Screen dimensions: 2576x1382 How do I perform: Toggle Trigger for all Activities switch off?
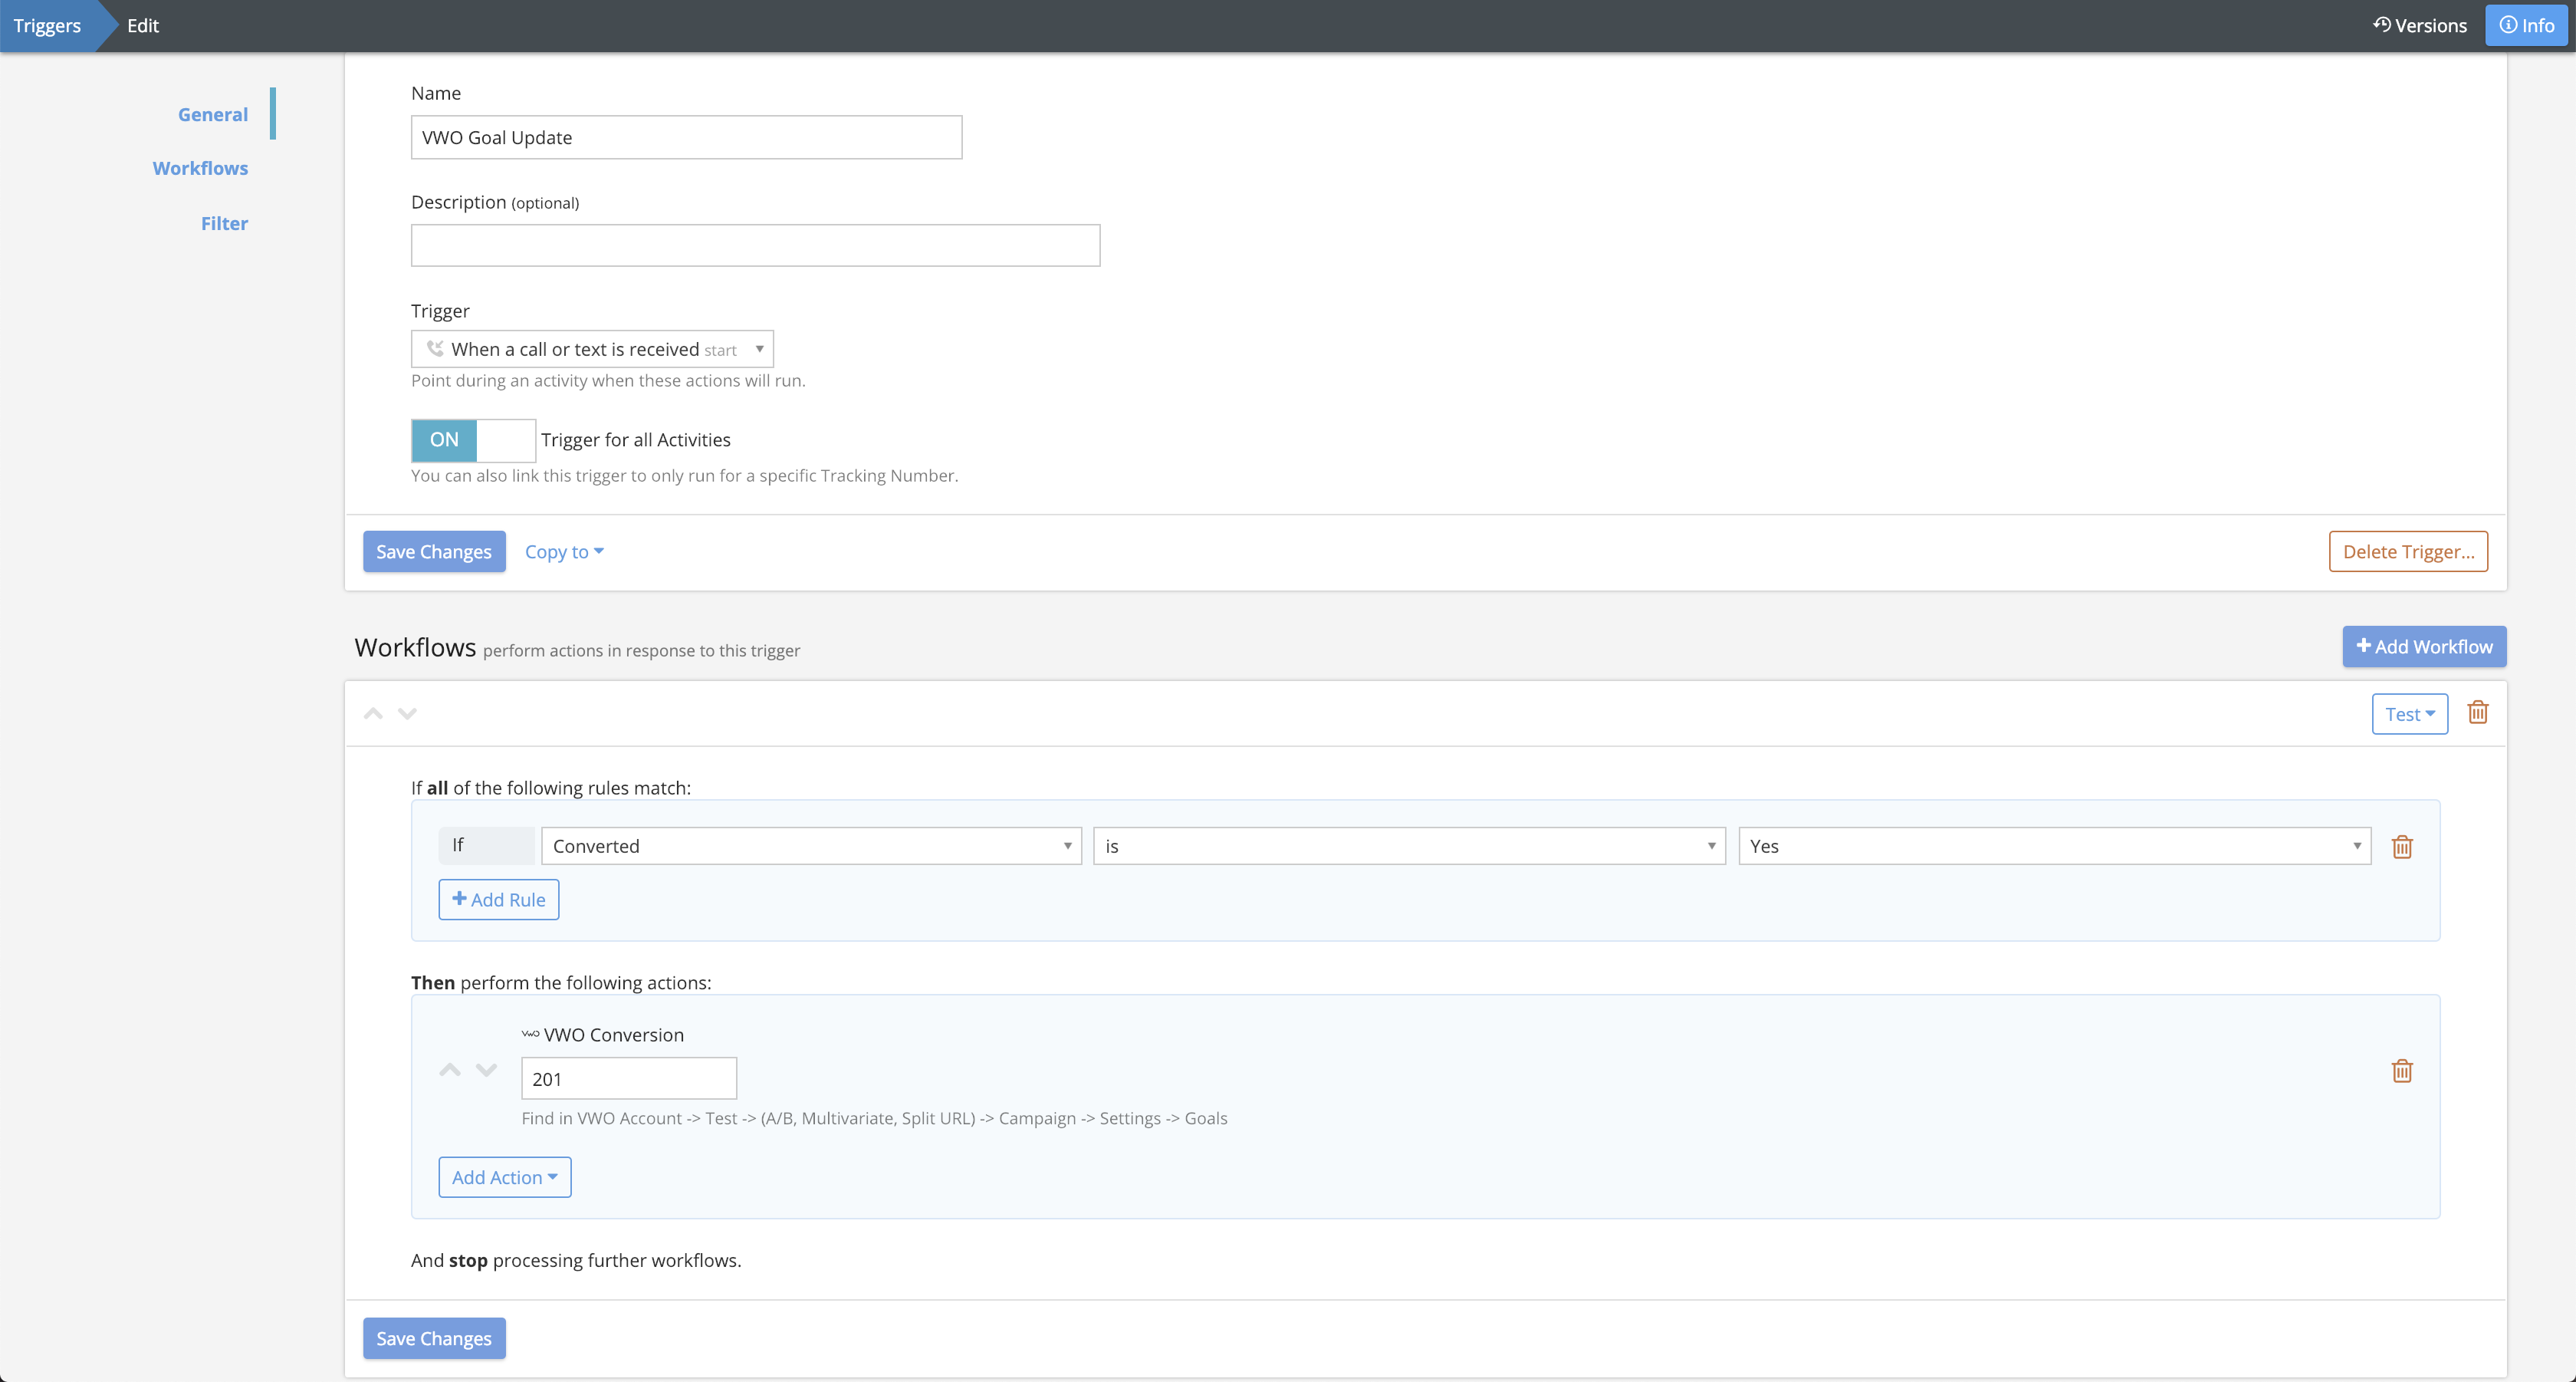coord(473,440)
